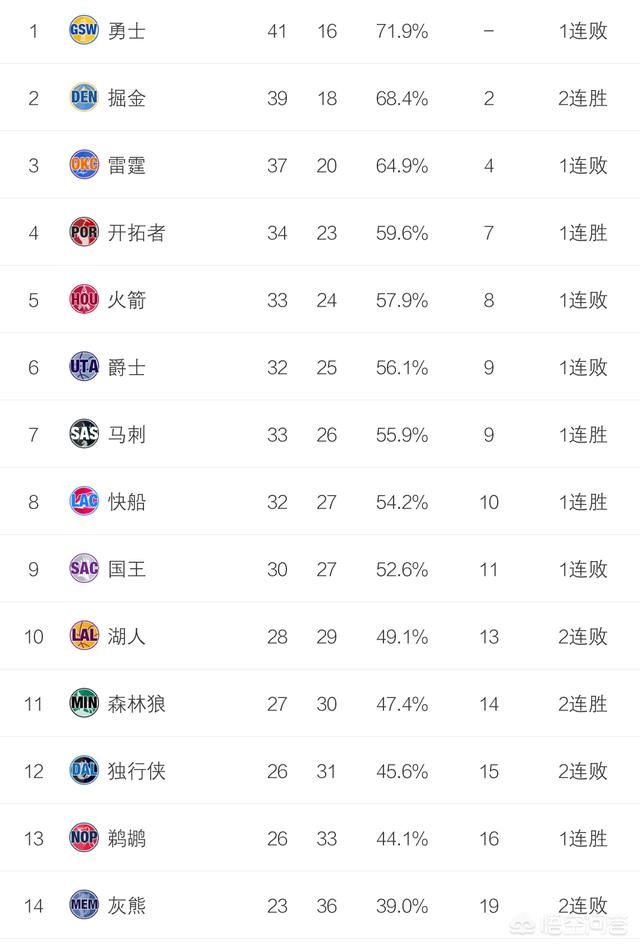This screenshot has height=947, width=640.
Task: Select the SAC Kings team logo
Action: [84, 568]
